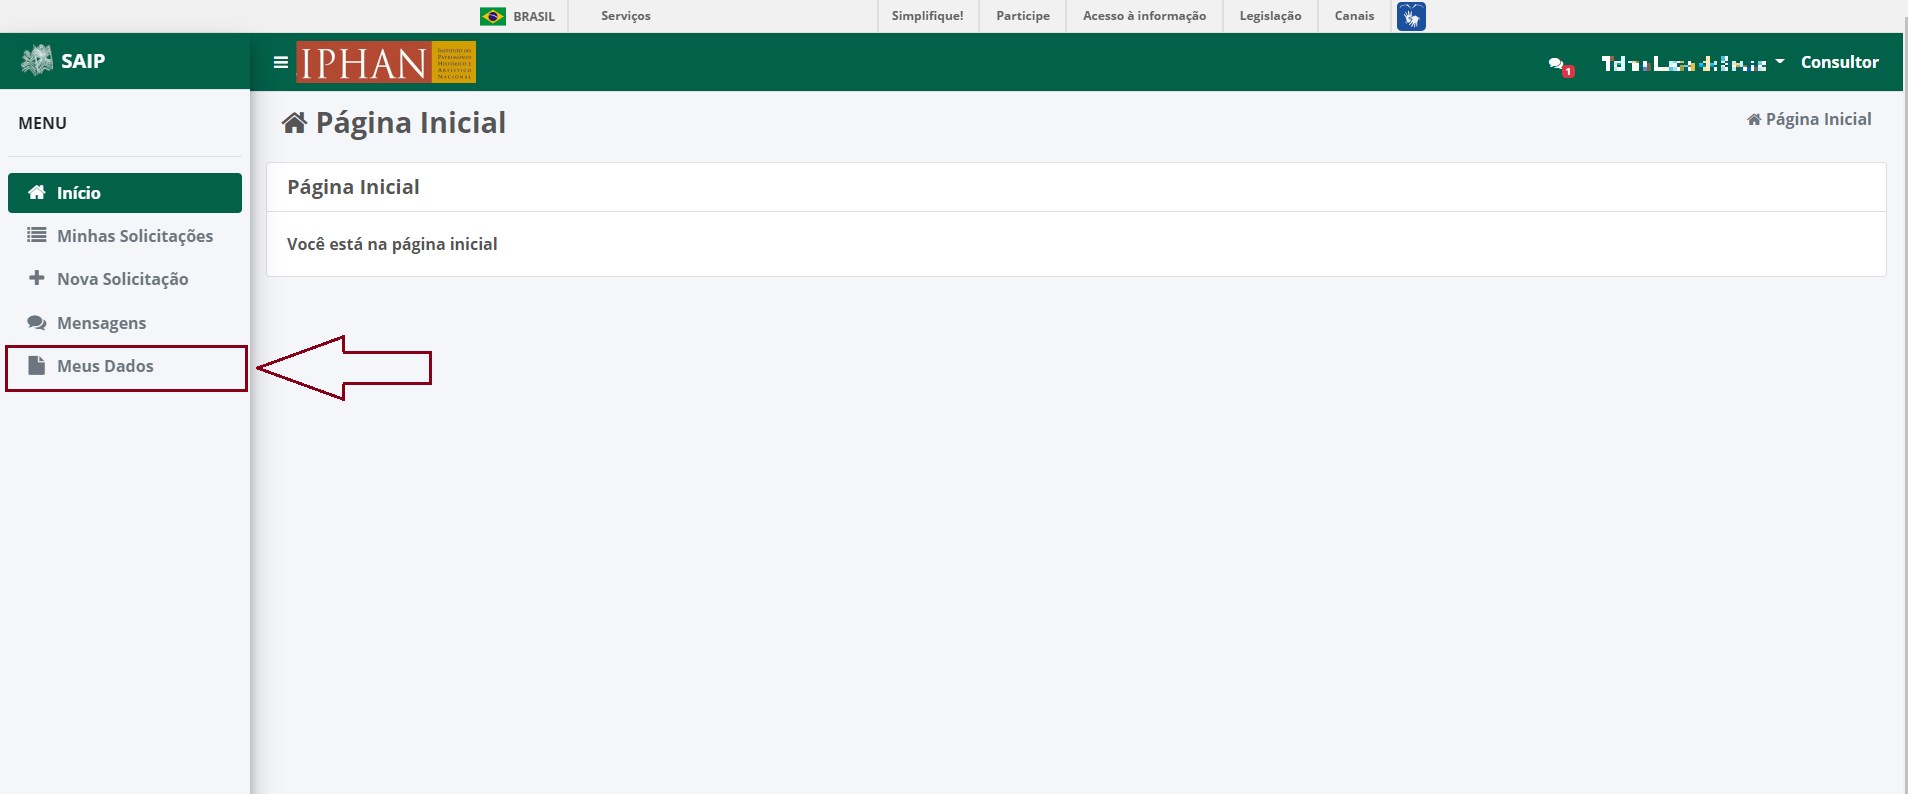Open the chat messages notification icon
The width and height of the screenshot is (1908, 794).
pyautogui.click(x=1560, y=66)
